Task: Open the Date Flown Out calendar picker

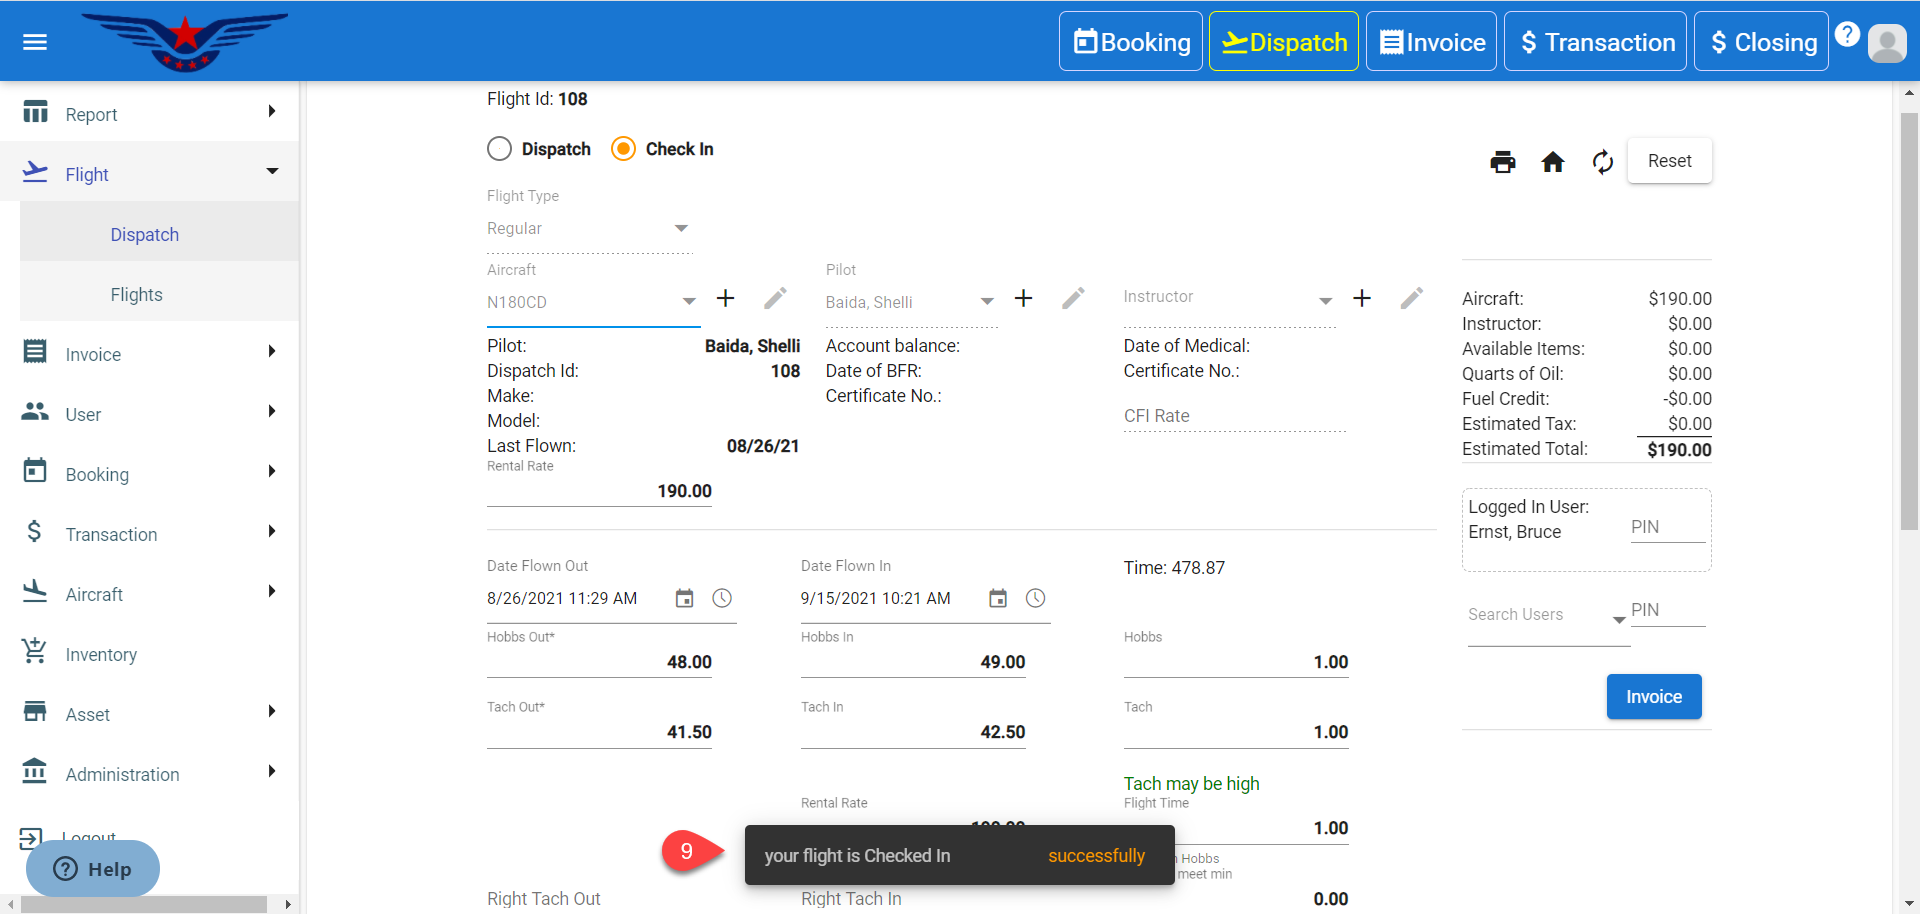Action: pos(684,598)
